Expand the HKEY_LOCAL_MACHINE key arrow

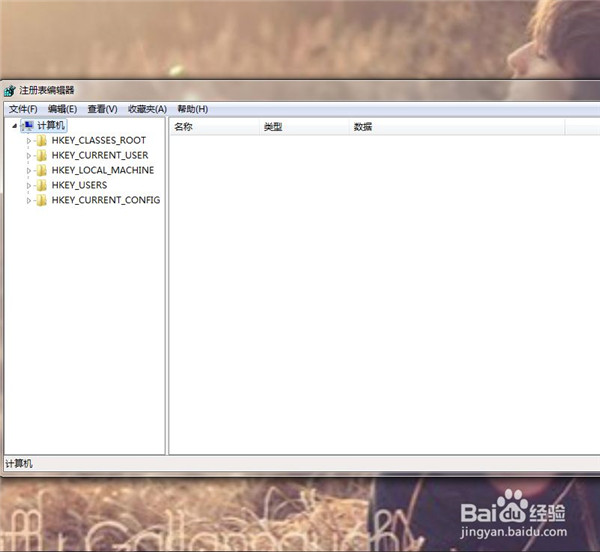point(29,171)
